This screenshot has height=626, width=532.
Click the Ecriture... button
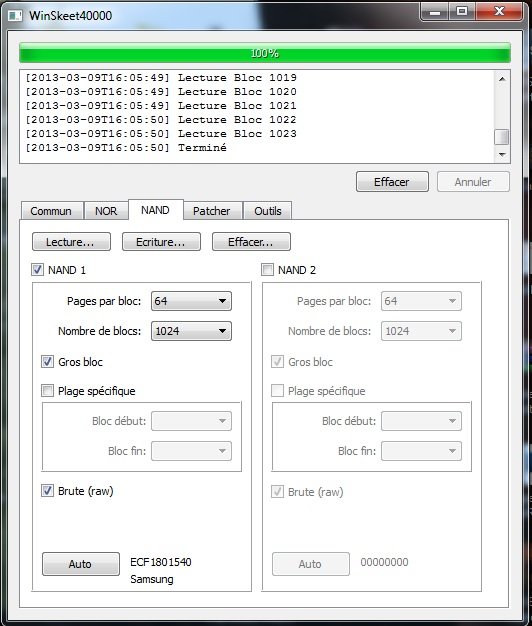click(161, 242)
